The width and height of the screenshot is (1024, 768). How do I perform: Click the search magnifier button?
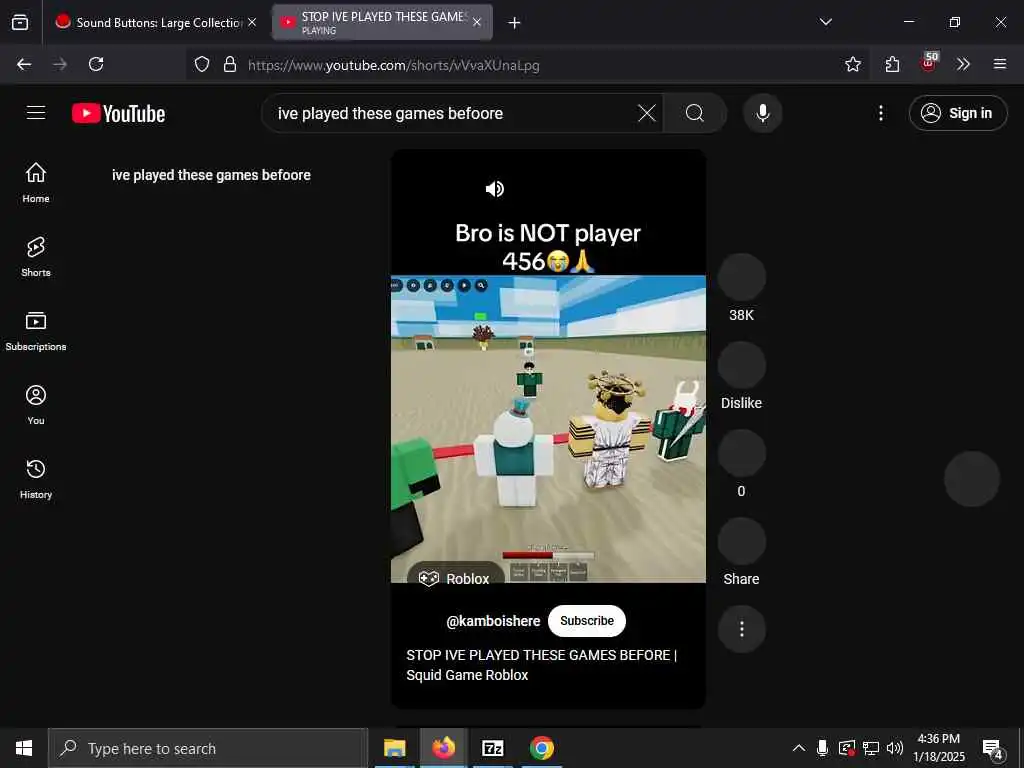[x=695, y=113]
